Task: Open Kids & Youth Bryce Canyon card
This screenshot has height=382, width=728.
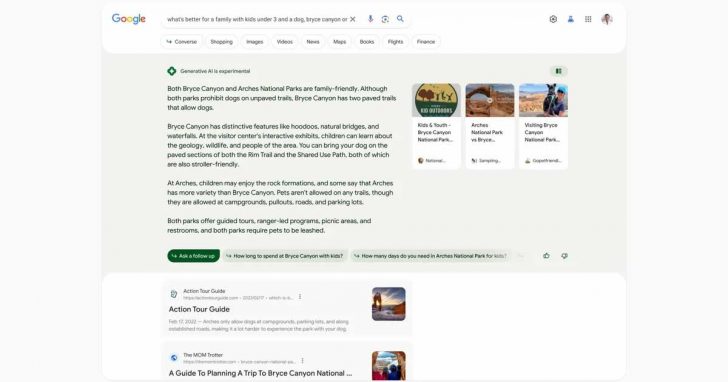Action: point(436,126)
